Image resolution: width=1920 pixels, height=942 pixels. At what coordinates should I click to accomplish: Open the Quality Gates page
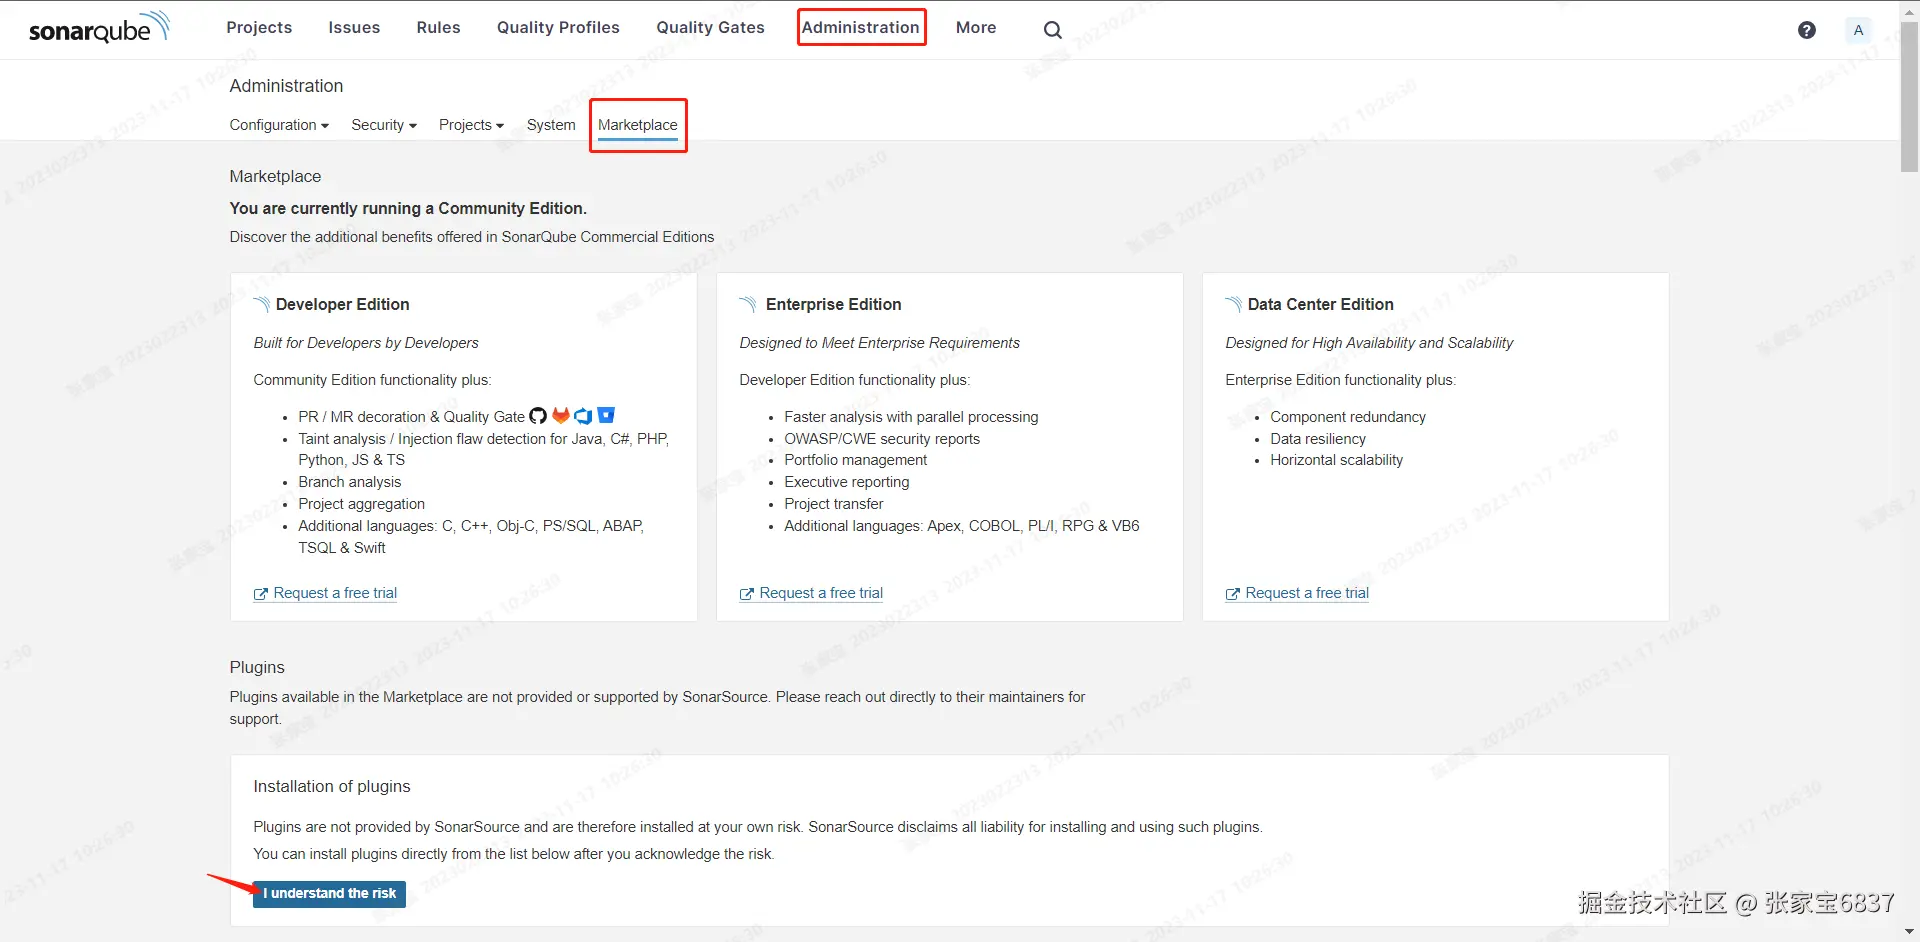(710, 28)
